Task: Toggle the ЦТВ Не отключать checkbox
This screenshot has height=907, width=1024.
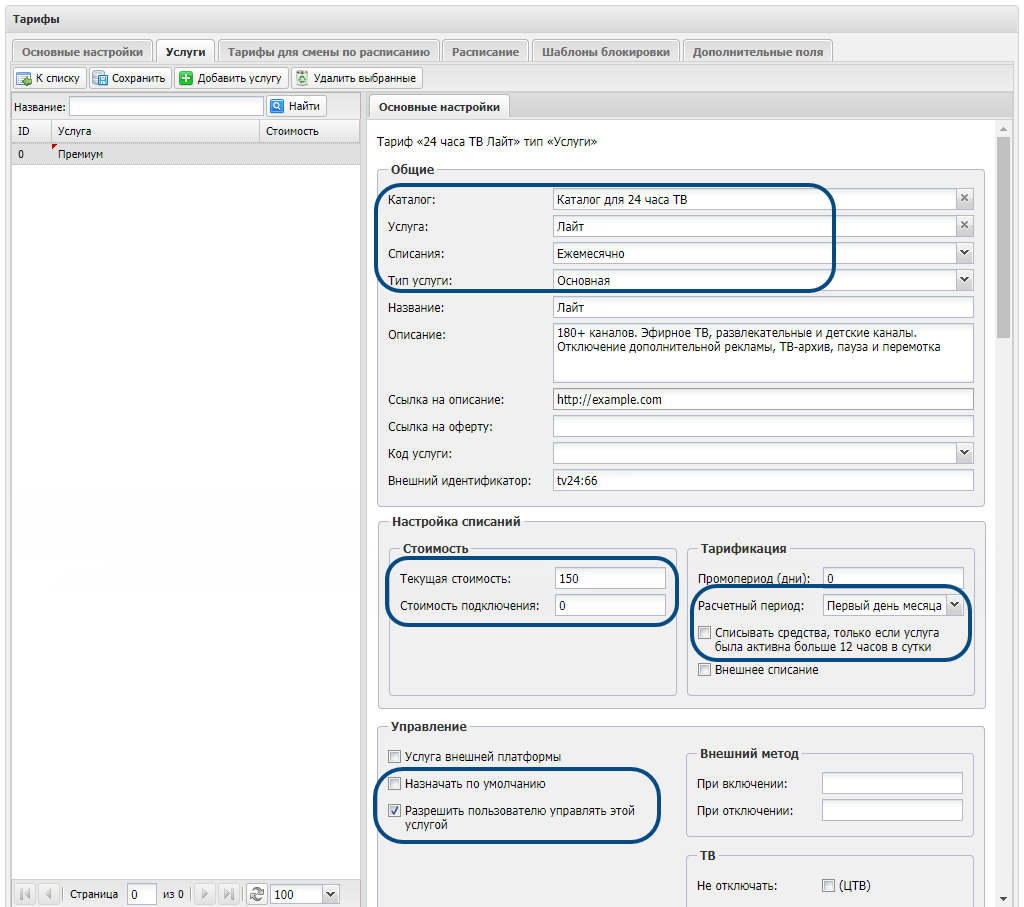Action: [828, 885]
